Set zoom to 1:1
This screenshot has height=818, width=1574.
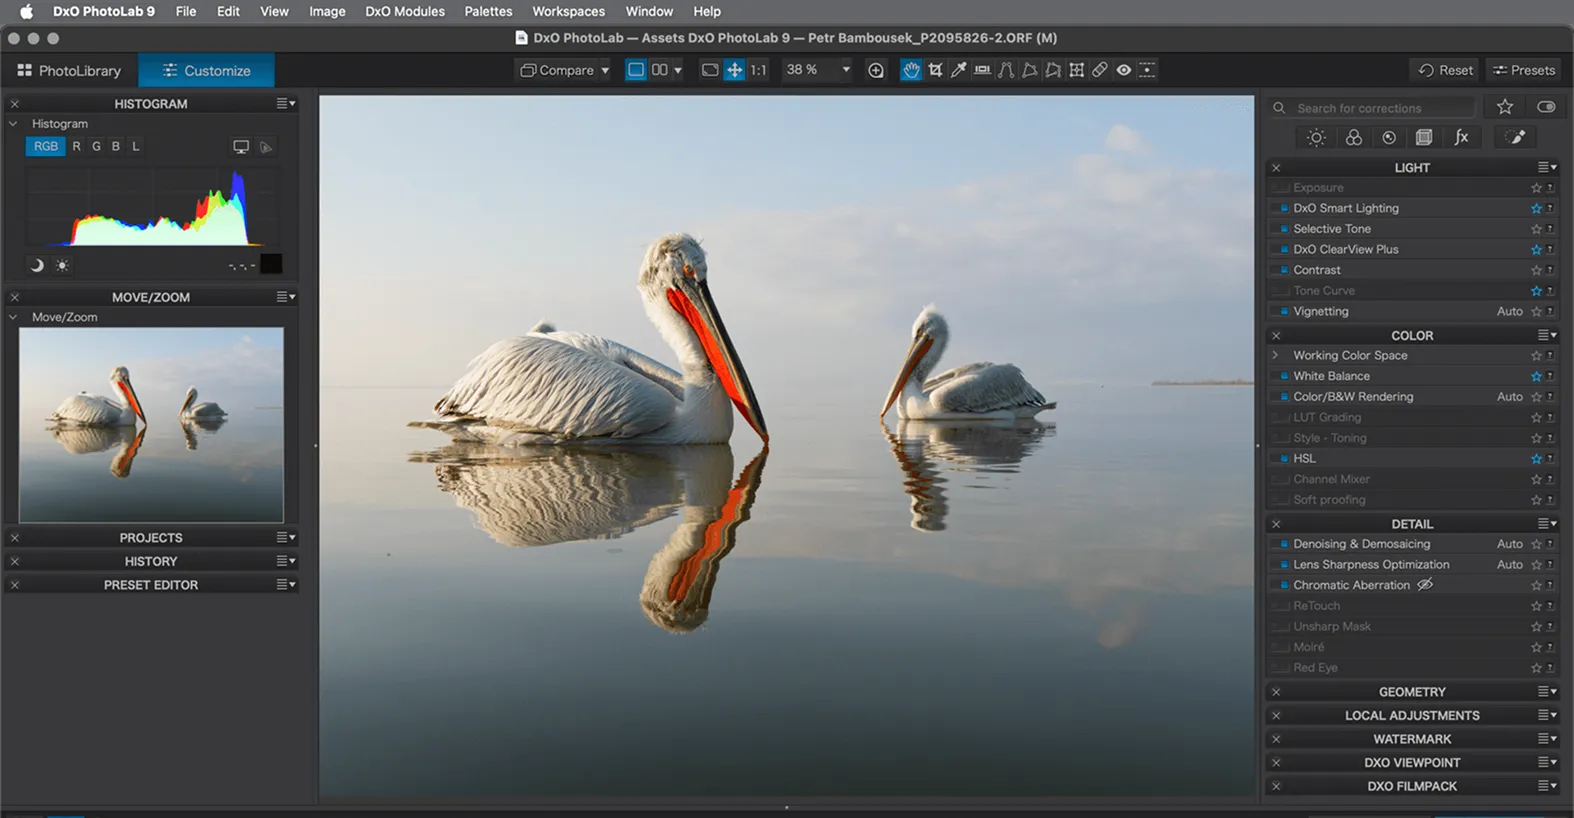tap(758, 70)
